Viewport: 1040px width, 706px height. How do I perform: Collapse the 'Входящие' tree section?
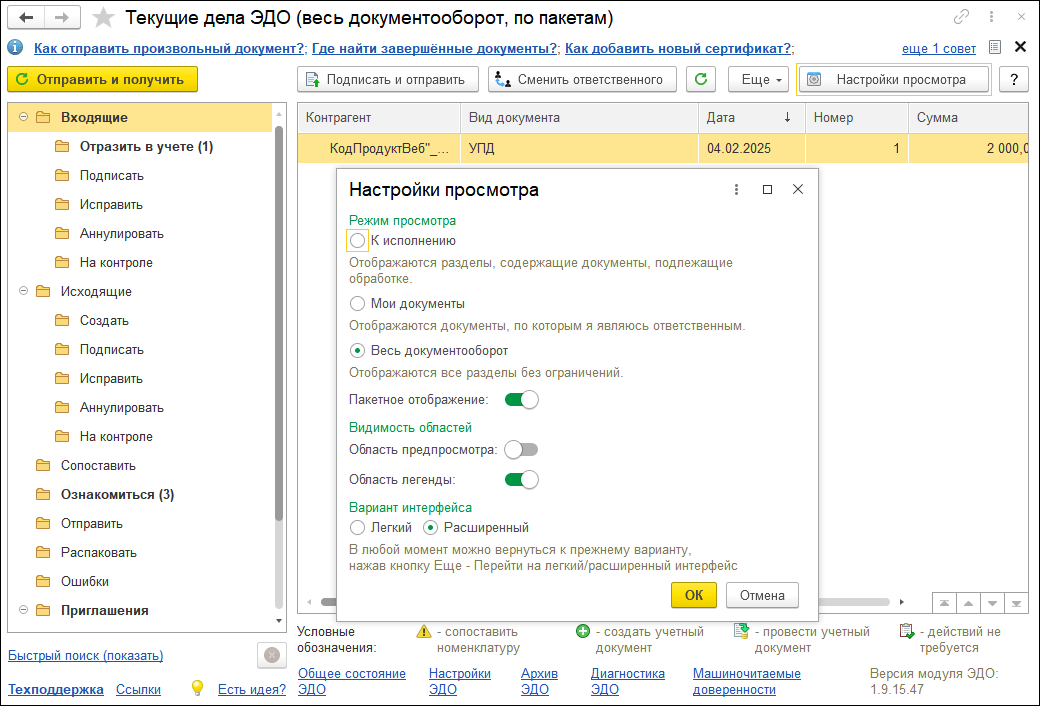tap(23, 117)
